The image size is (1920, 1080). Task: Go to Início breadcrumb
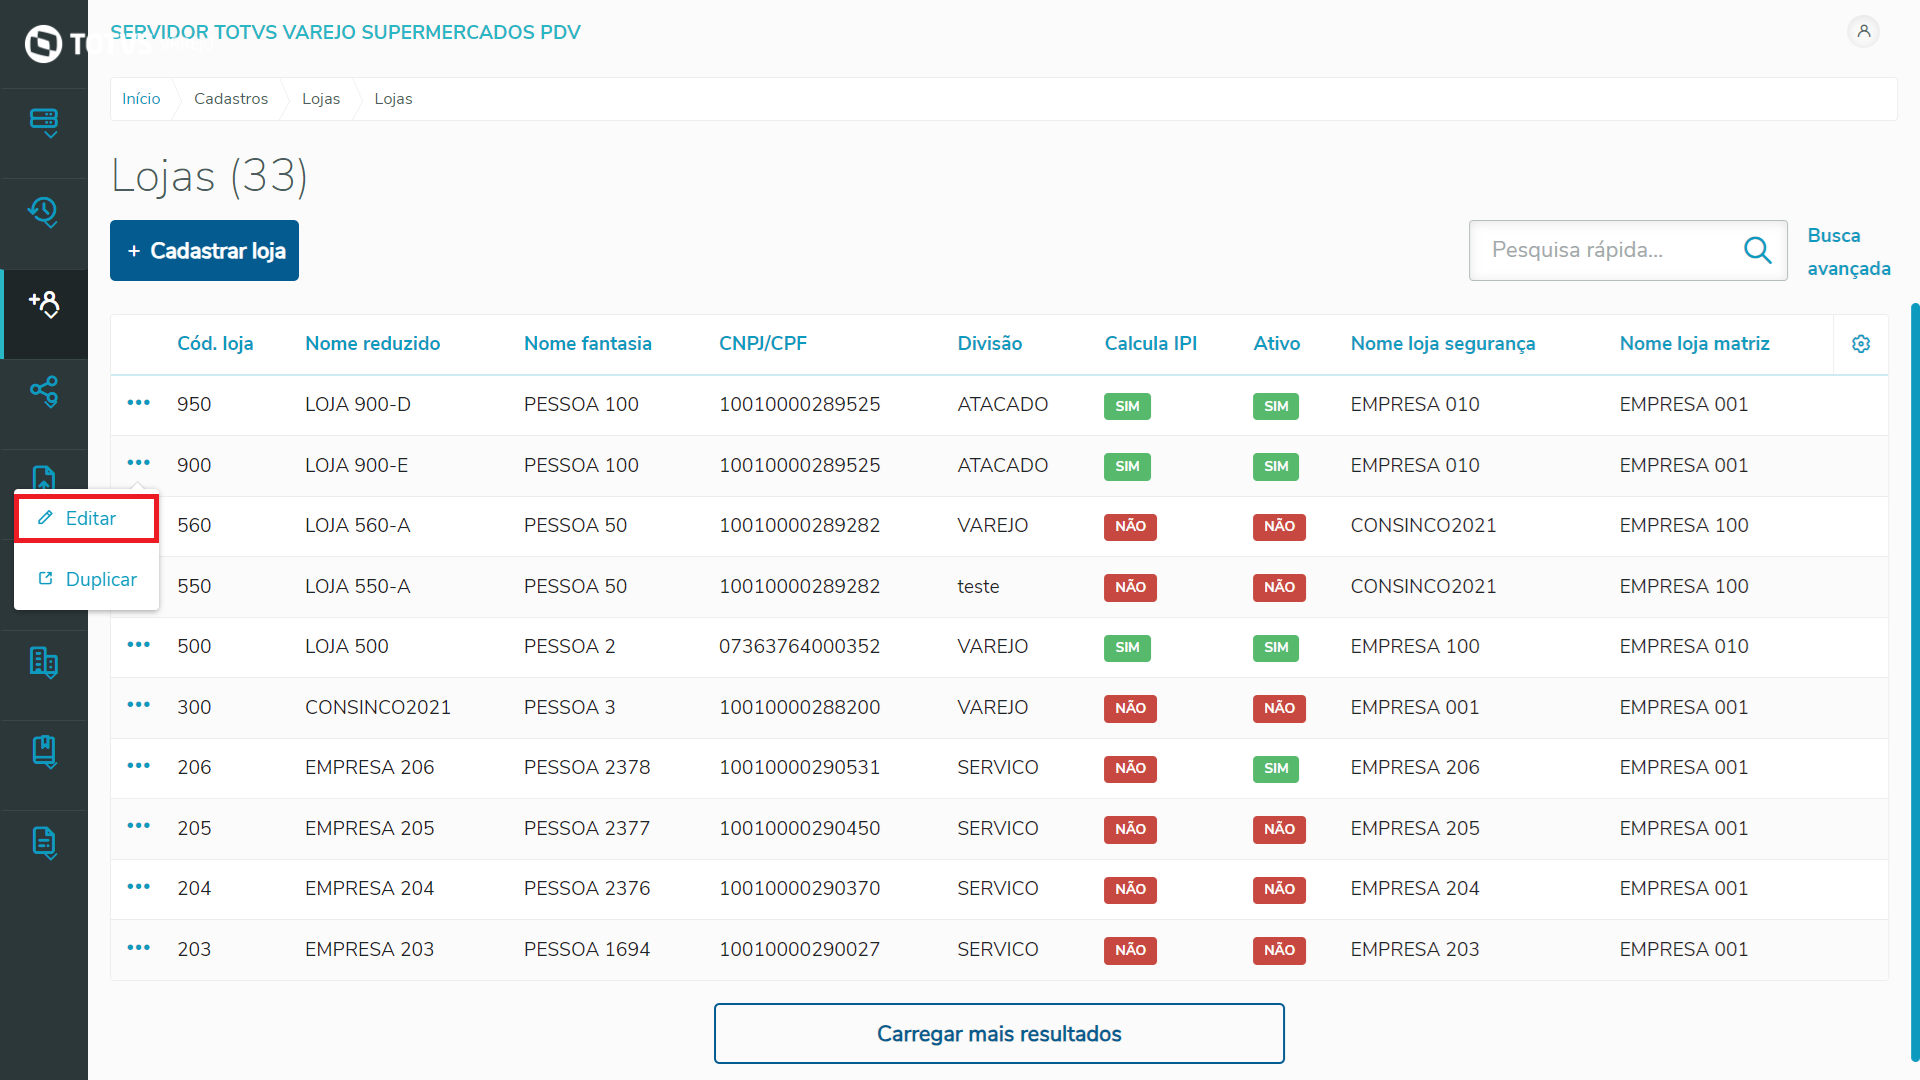[x=141, y=99]
